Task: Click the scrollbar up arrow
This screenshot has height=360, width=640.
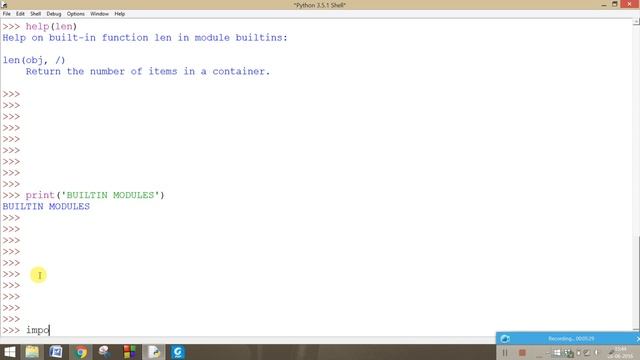Action: [636, 21]
